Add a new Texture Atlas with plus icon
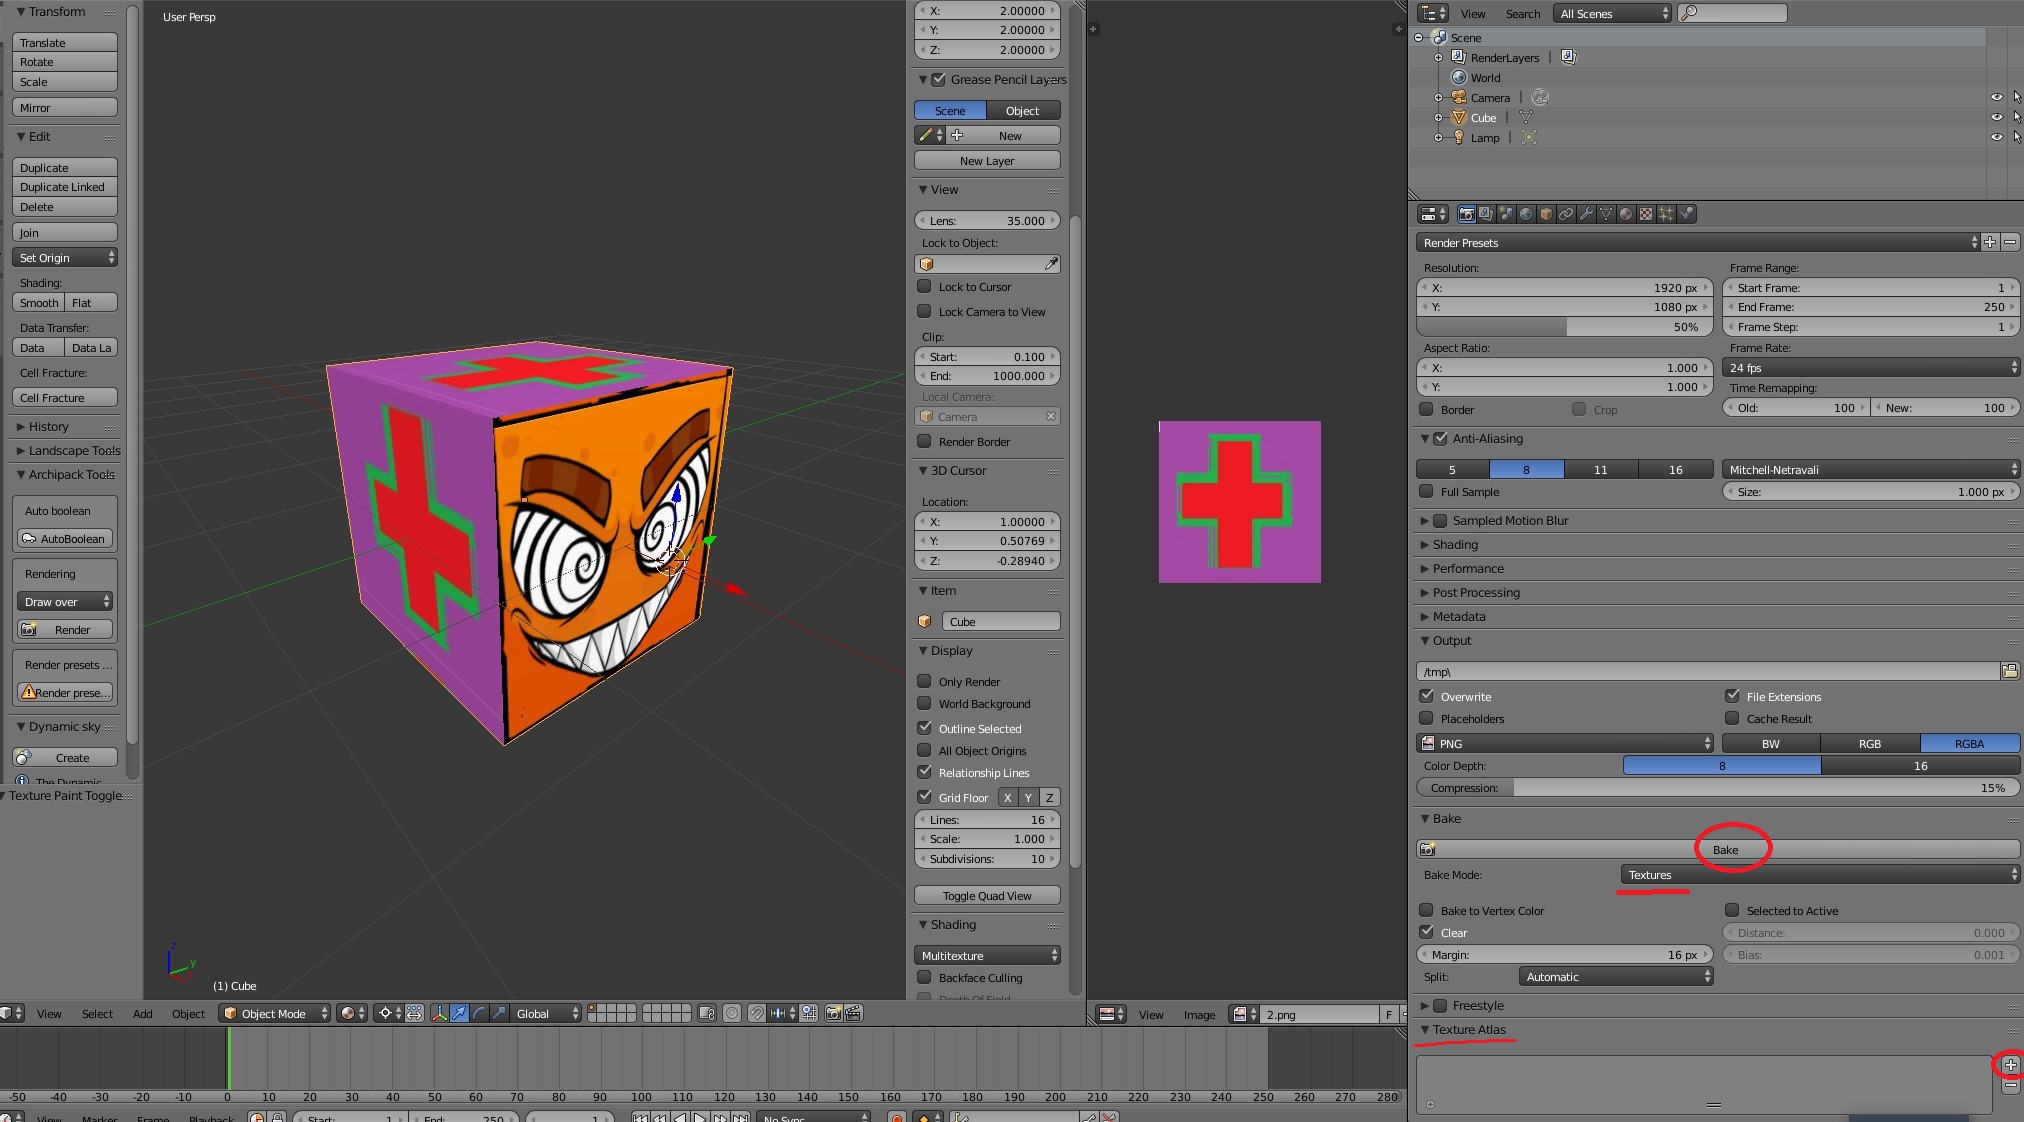Screen dimensions: 2024x1122 (x=2010, y=1064)
